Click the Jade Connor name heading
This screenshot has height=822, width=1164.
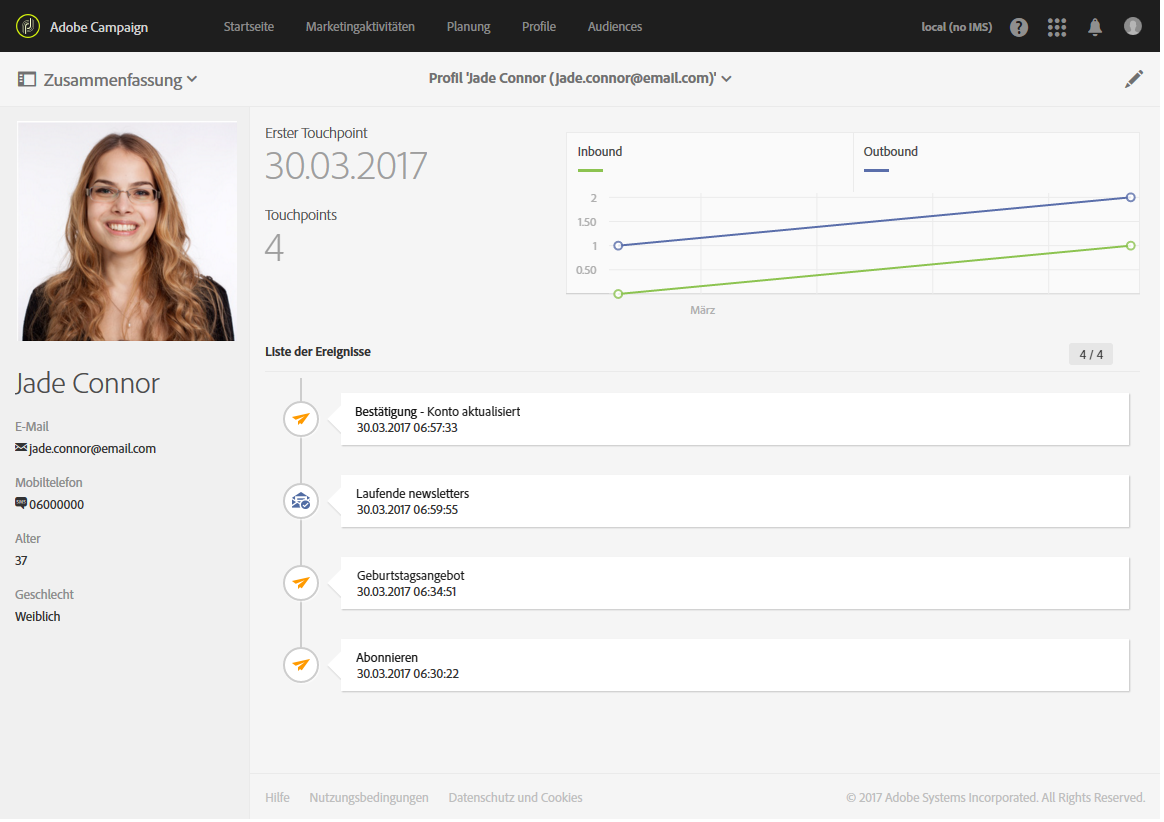[87, 383]
